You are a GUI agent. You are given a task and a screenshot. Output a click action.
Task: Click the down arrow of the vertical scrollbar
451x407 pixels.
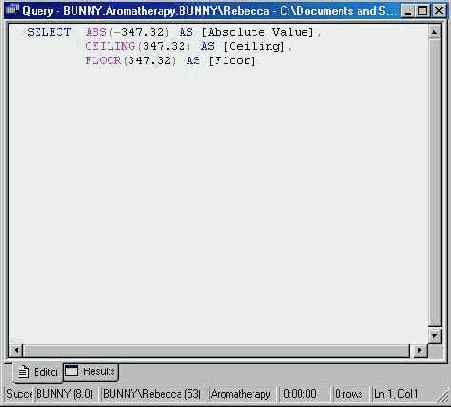(434, 335)
